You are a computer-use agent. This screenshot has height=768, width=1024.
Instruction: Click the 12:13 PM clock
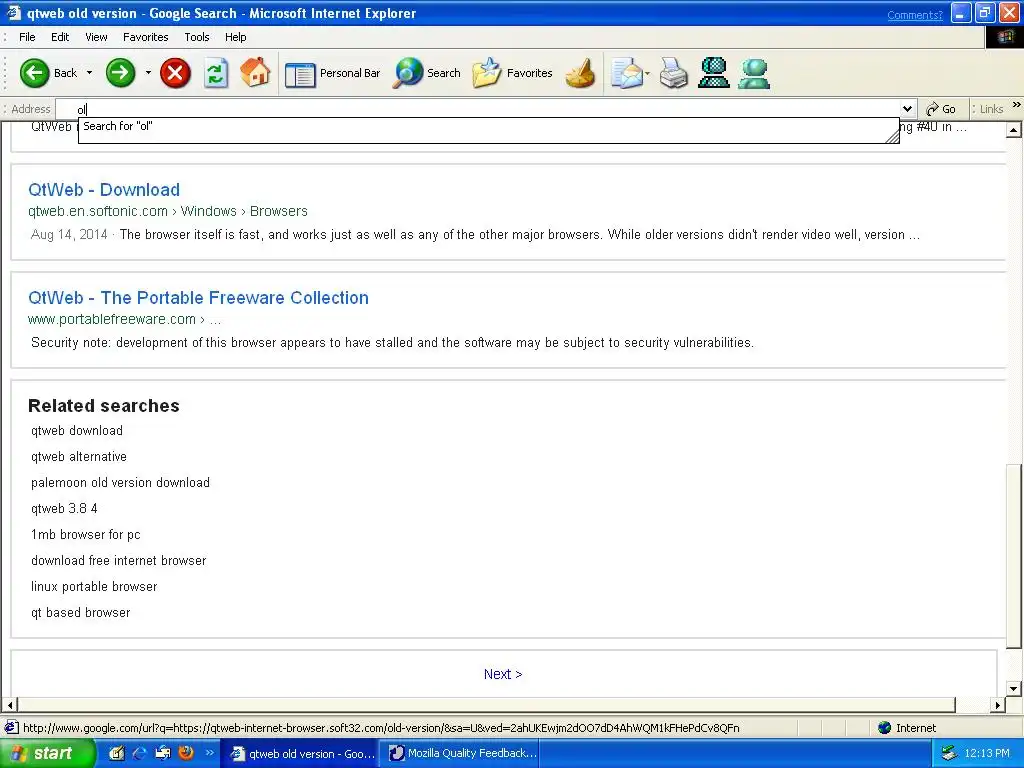pyautogui.click(x=987, y=754)
